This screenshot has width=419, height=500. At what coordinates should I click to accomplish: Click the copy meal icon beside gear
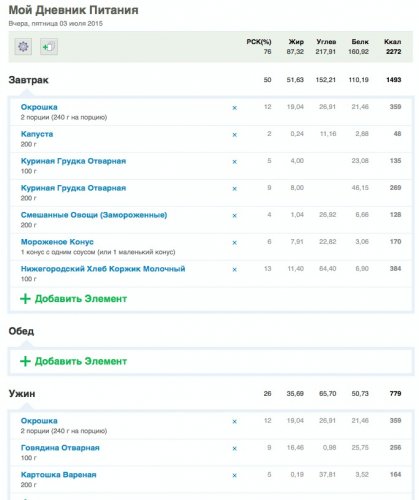(49, 47)
